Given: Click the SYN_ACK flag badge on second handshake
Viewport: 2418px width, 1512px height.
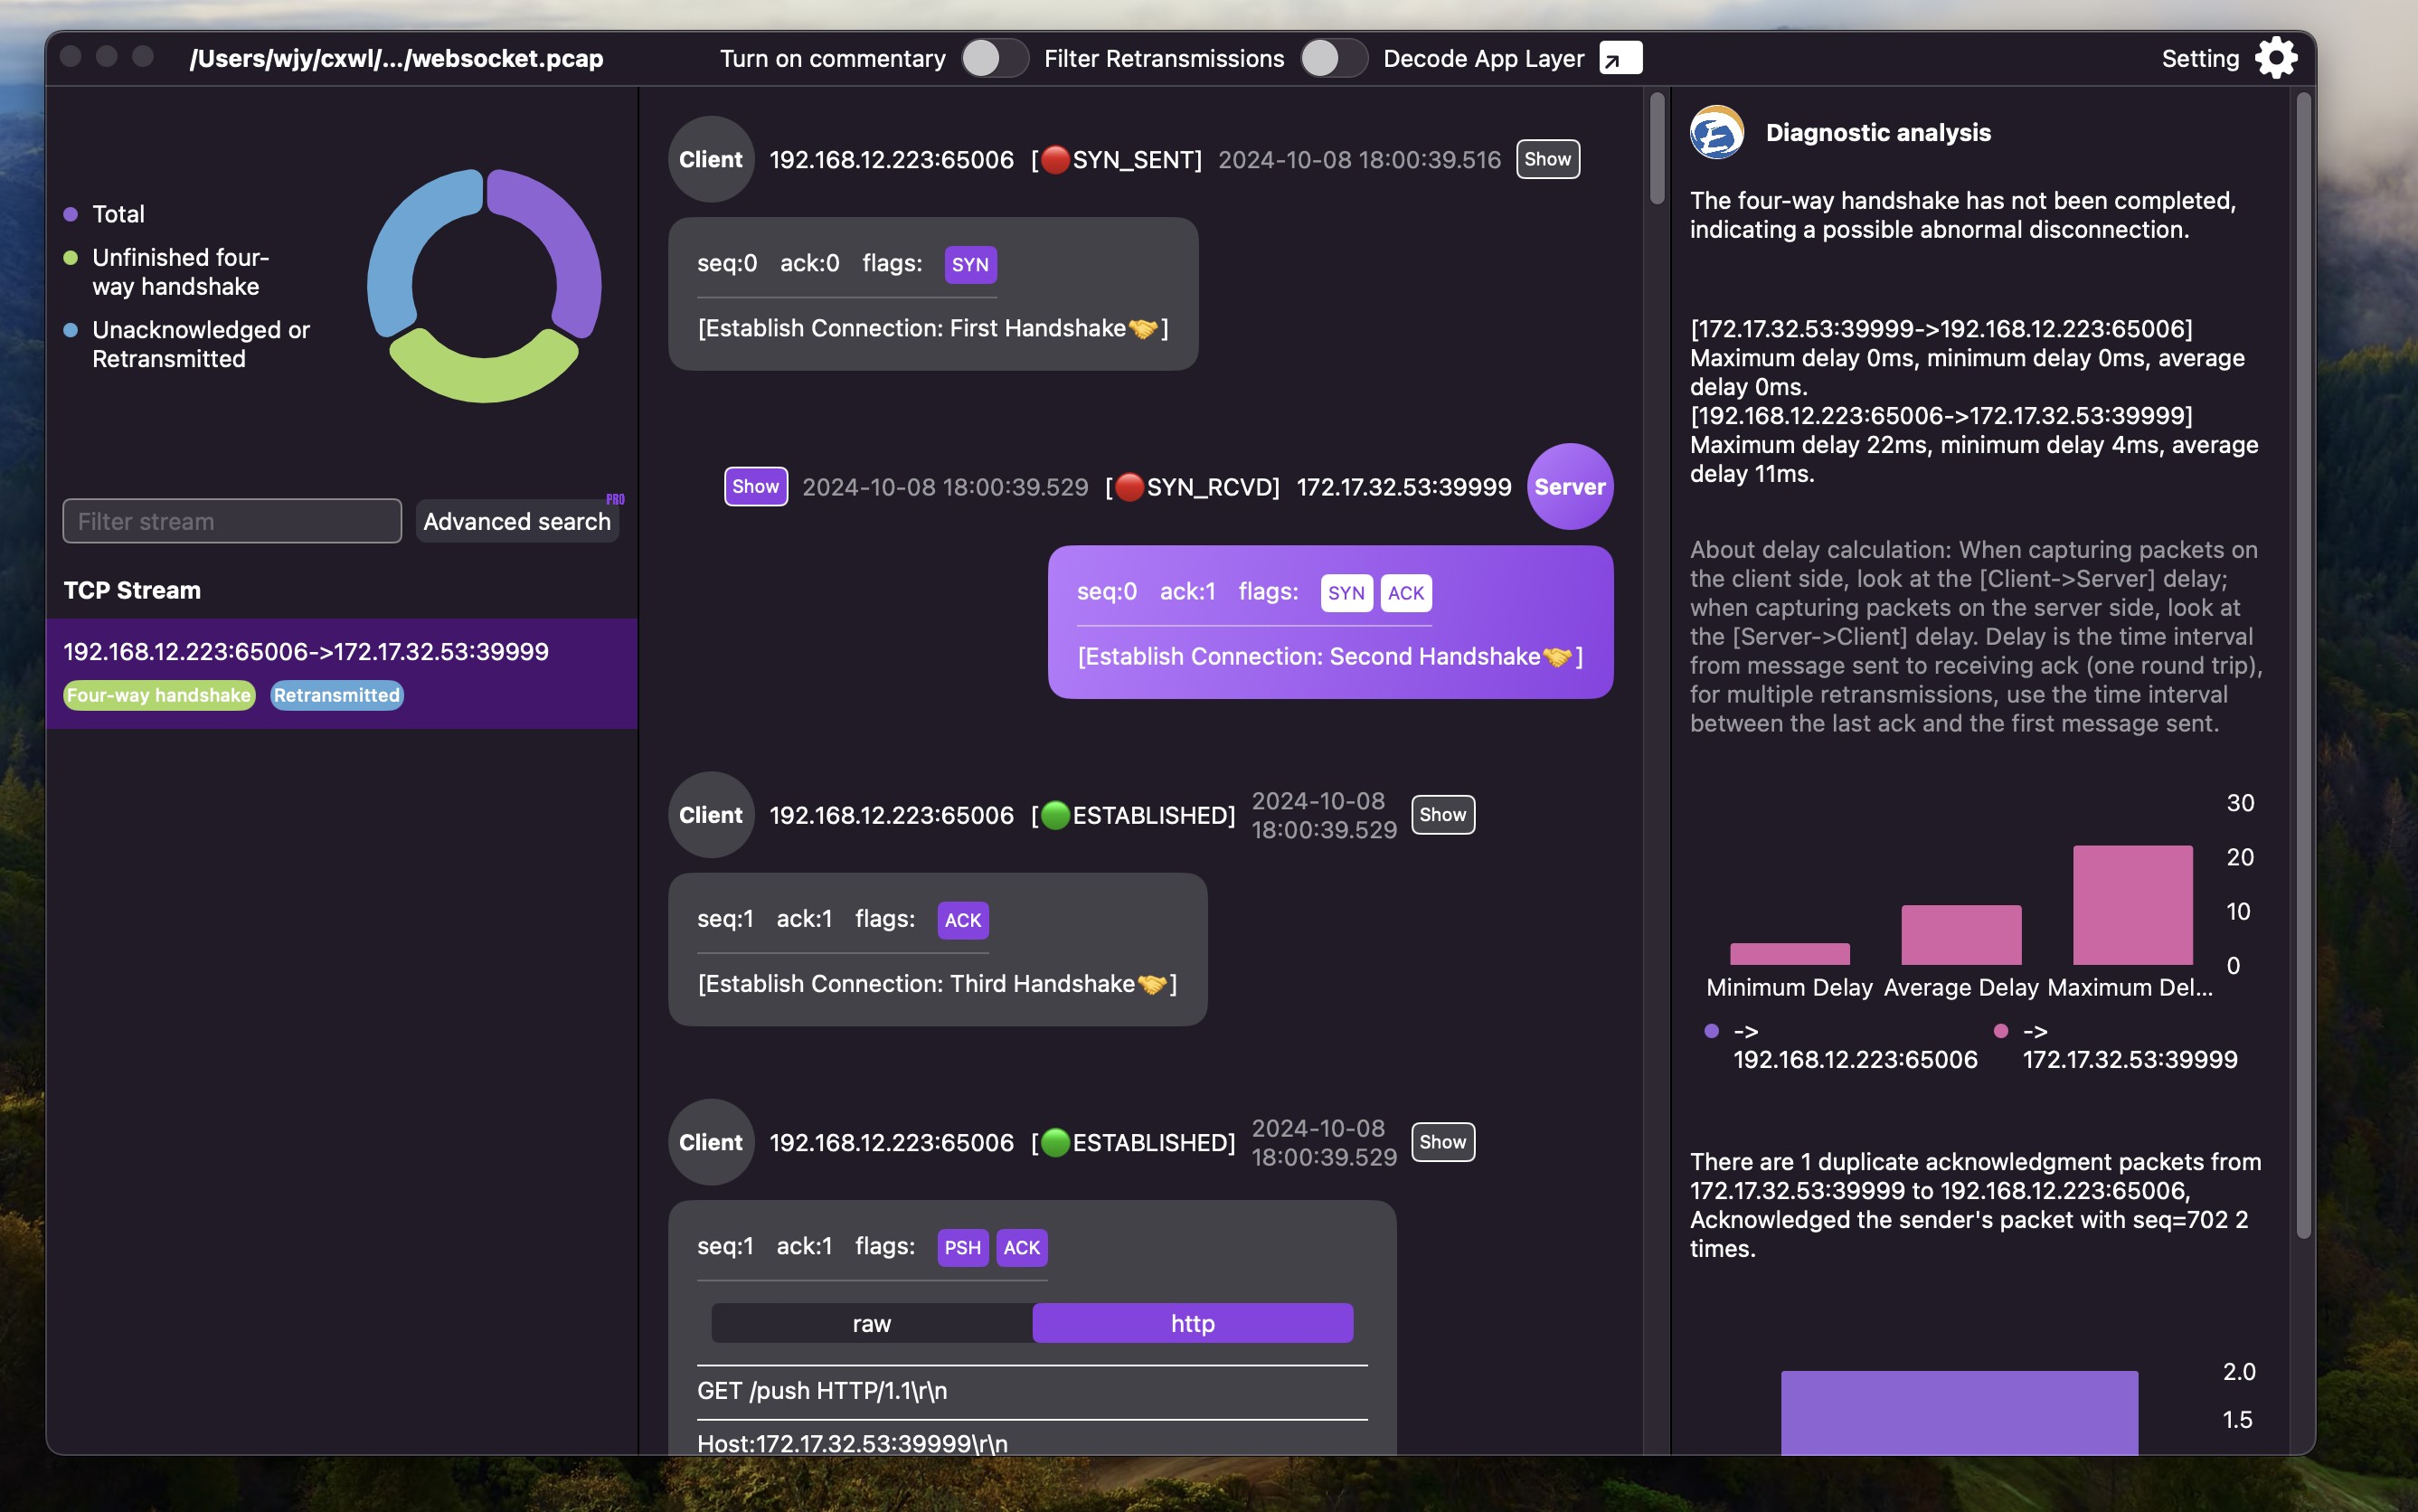Looking at the screenshot, I should [1343, 591].
